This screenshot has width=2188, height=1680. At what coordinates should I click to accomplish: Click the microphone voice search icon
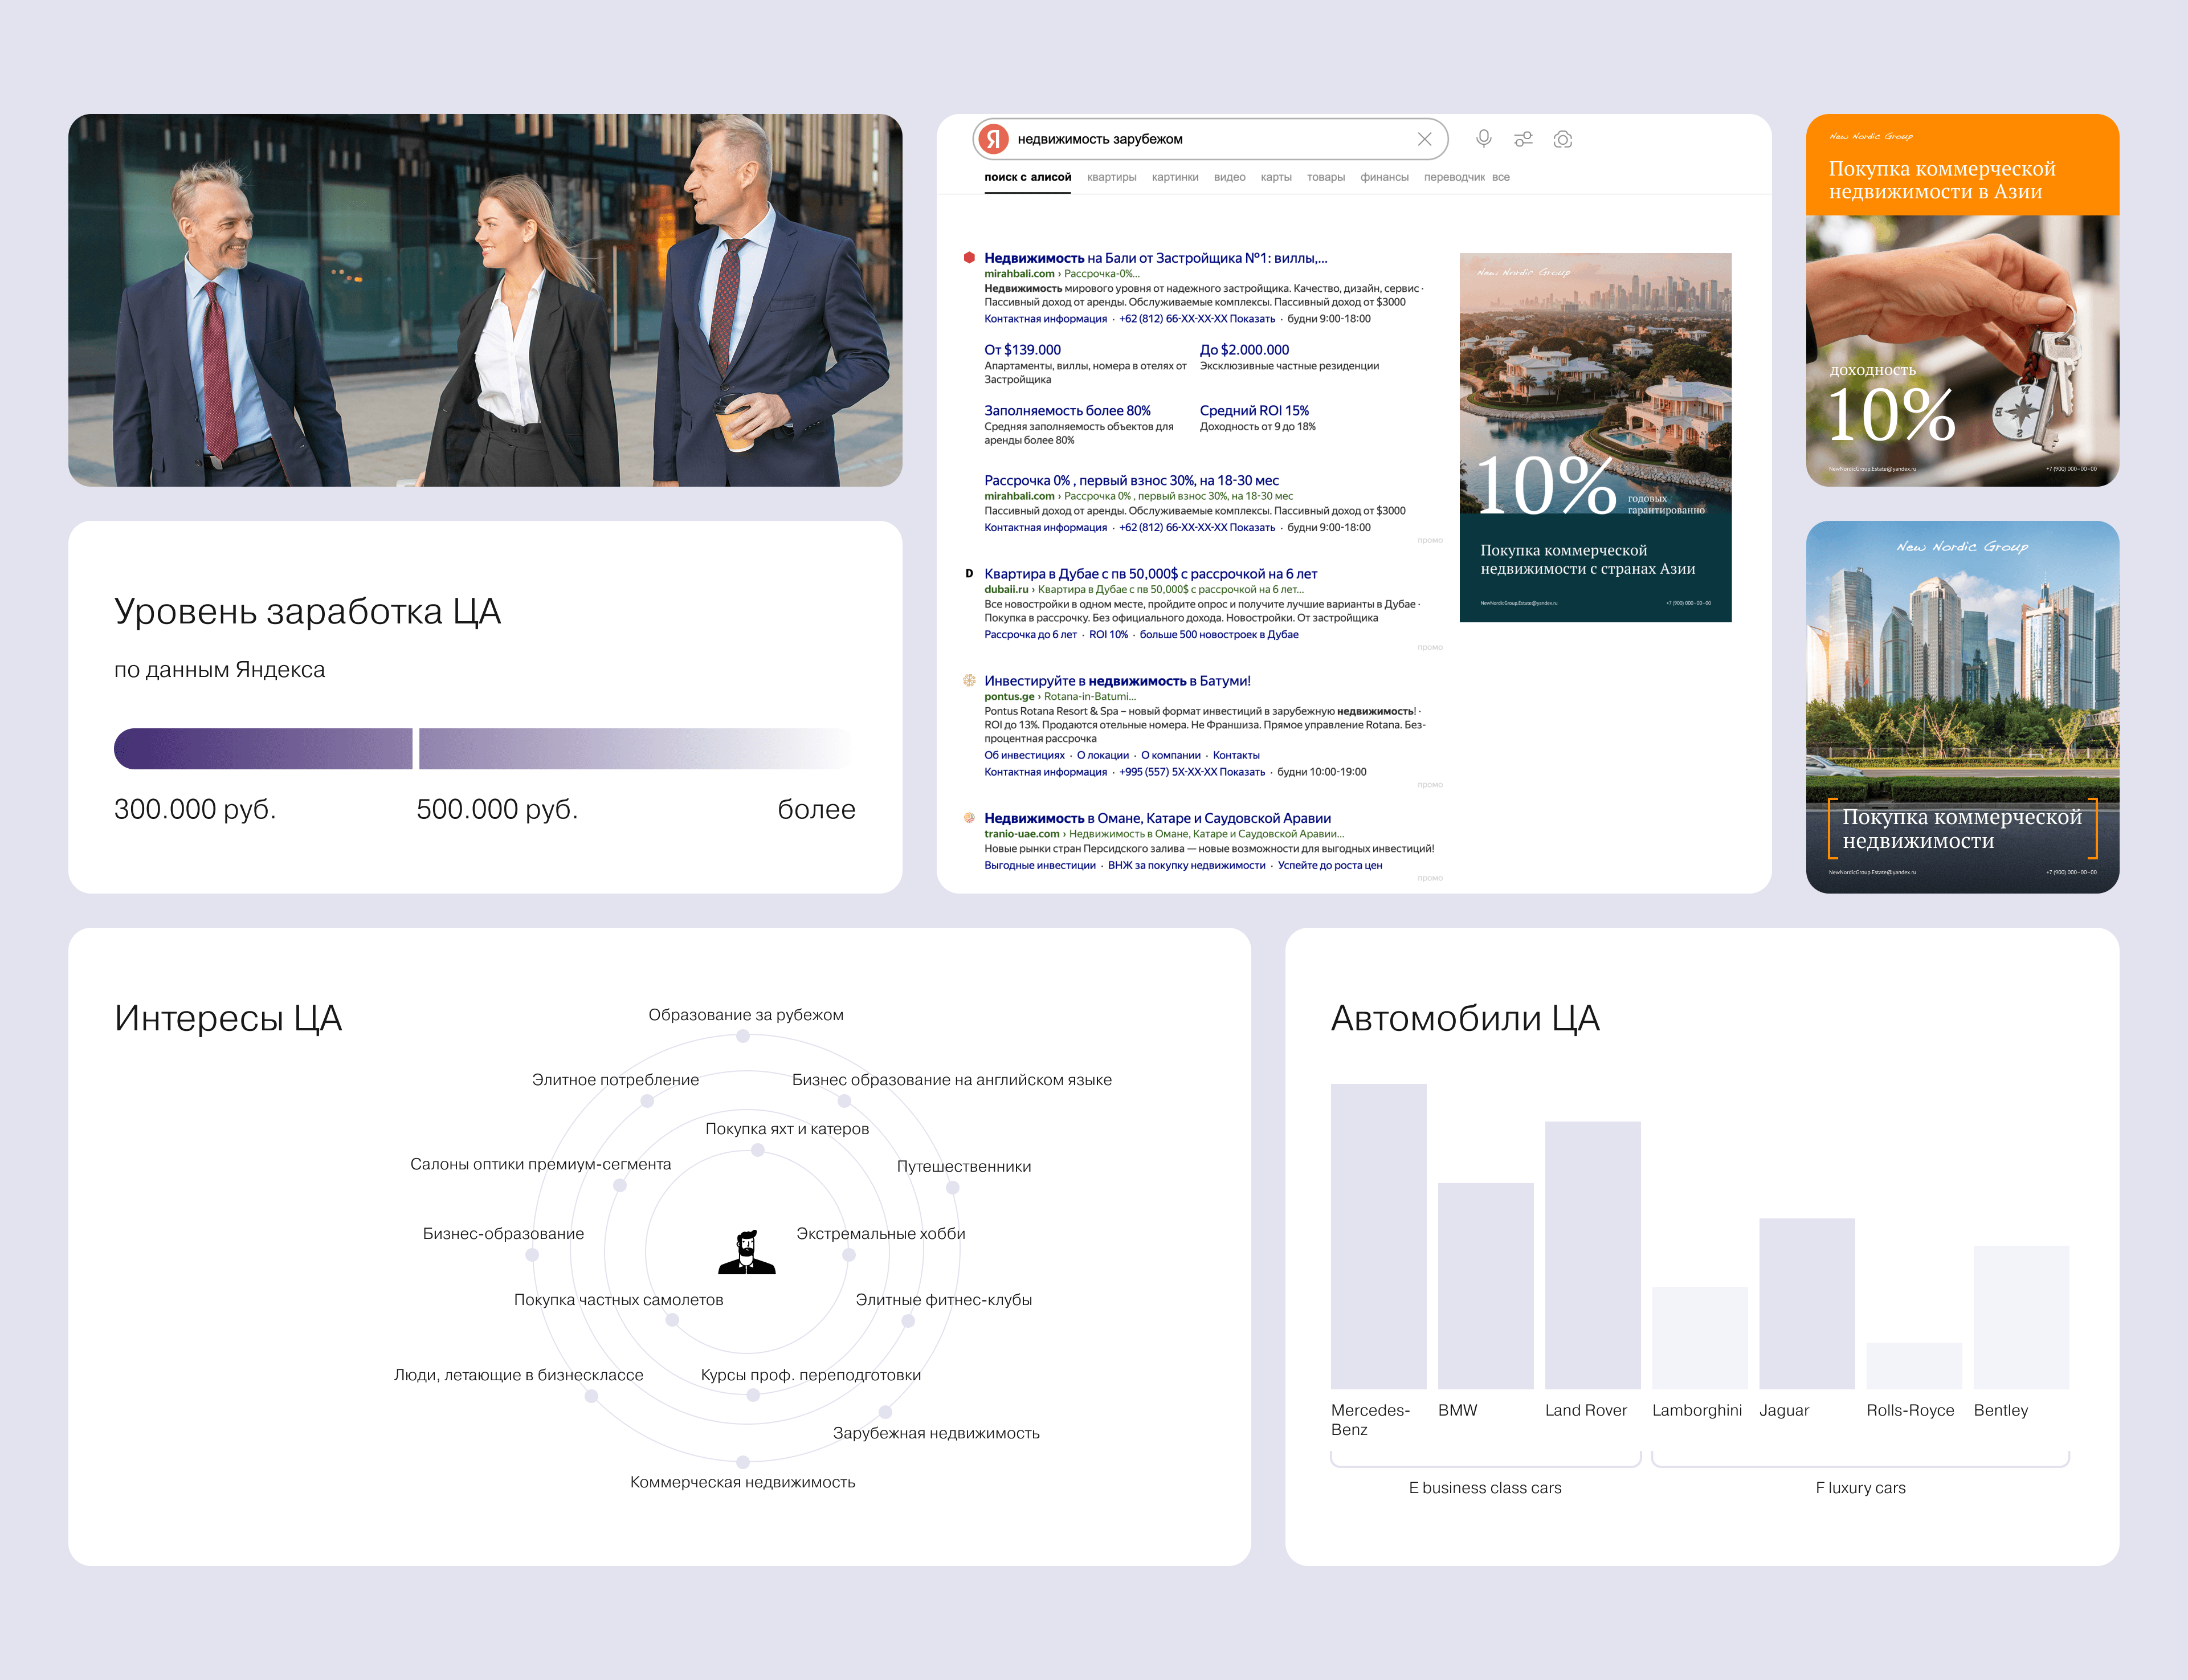[x=1484, y=139]
